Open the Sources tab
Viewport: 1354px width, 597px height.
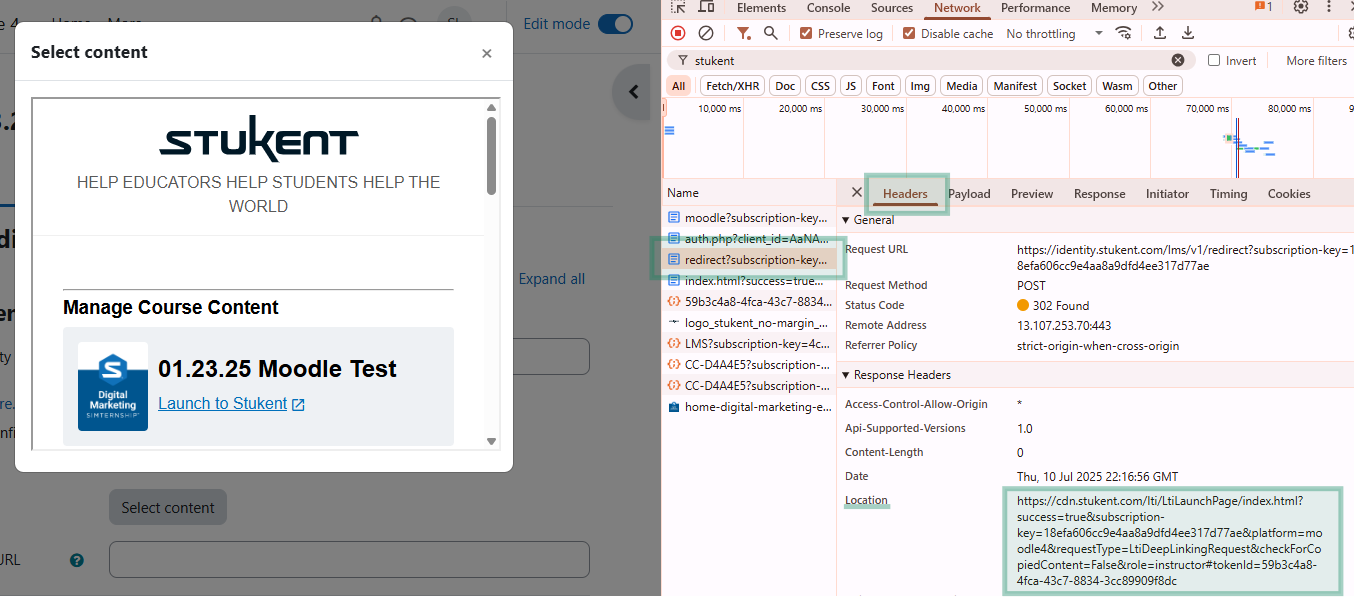(892, 8)
